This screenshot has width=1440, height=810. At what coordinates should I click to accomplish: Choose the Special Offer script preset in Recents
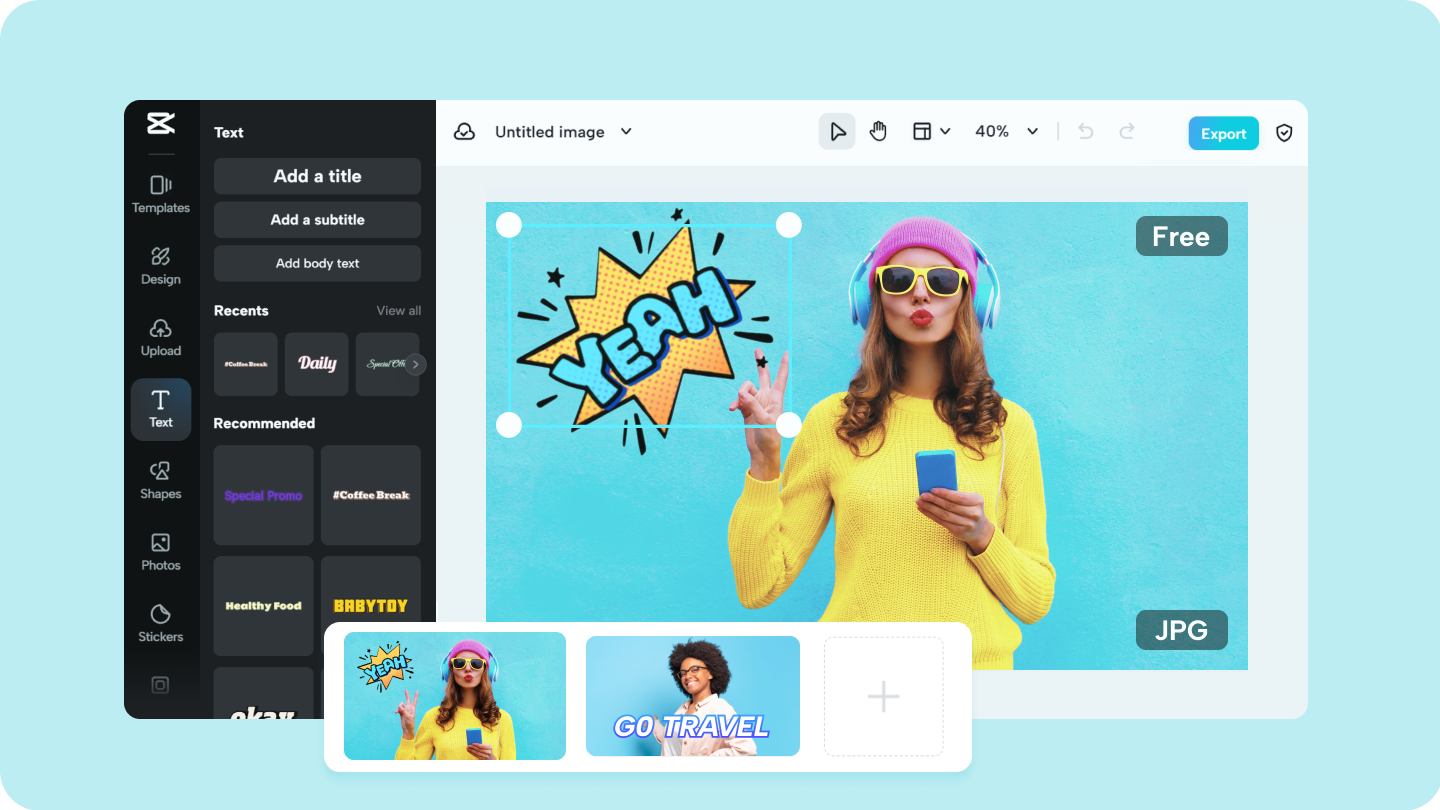coord(388,364)
